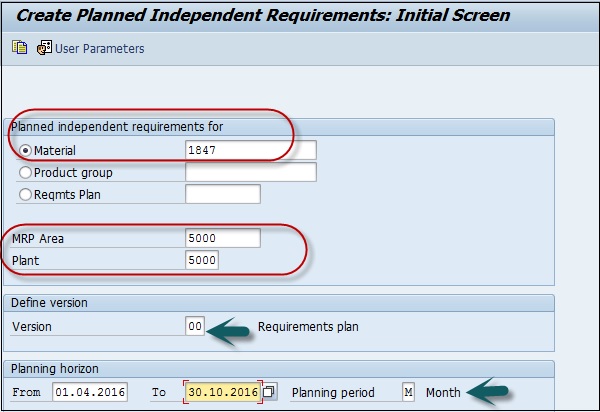Click the Define version group header
Viewport: 600px width, 412px height.
pos(49,303)
